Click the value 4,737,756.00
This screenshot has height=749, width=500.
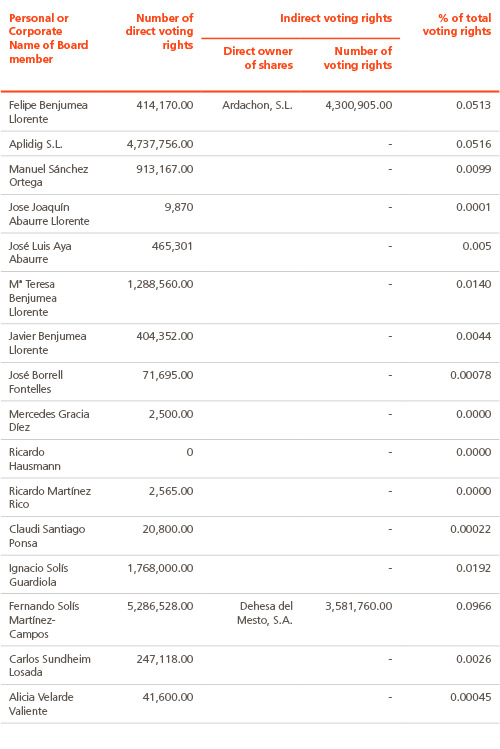(x=160, y=144)
